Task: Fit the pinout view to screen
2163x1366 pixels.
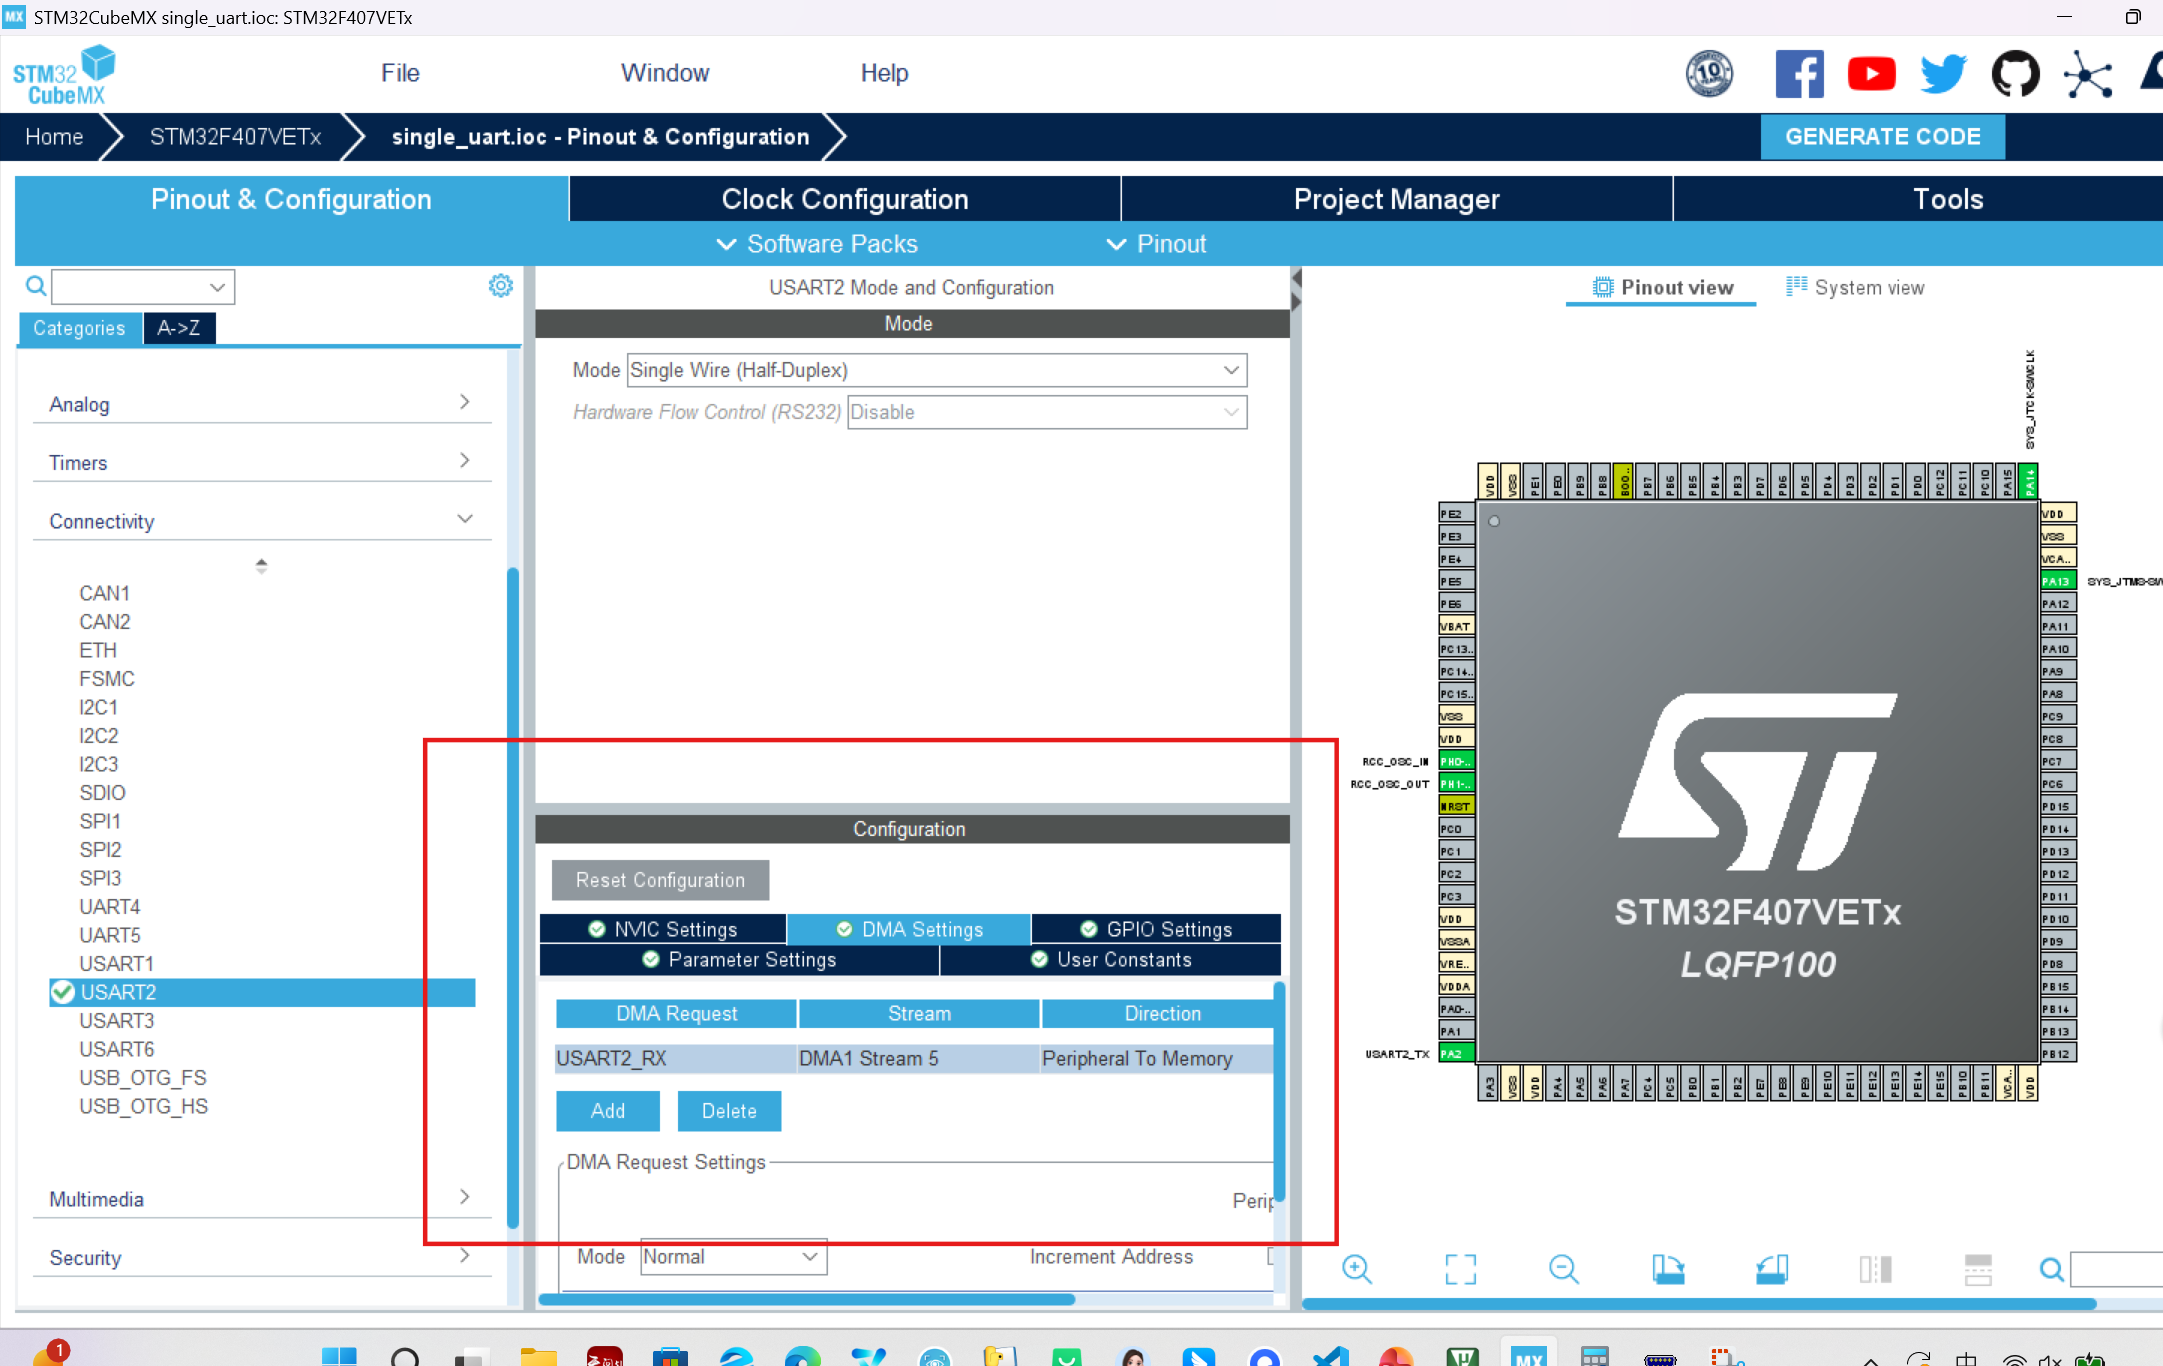Action: point(1460,1269)
